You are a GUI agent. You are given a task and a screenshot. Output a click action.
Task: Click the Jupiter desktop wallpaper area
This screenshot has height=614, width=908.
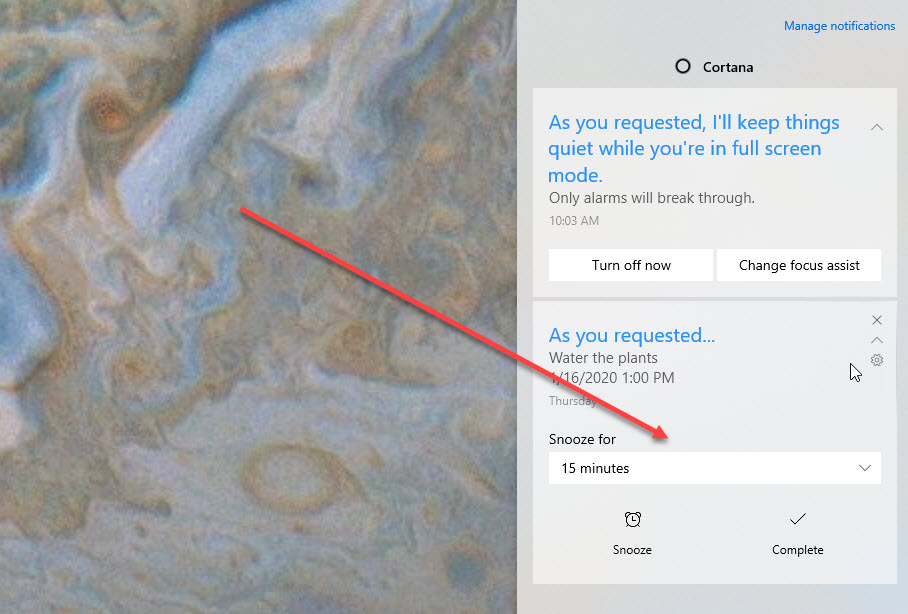[258, 307]
